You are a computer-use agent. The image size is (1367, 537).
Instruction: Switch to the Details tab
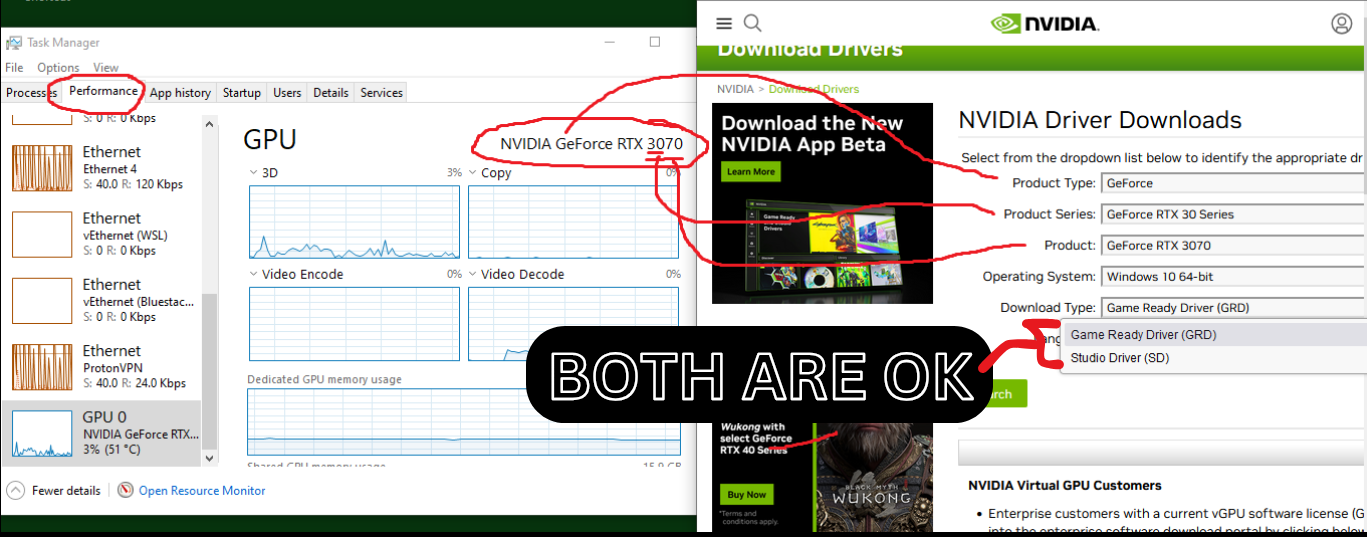tap(330, 93)
